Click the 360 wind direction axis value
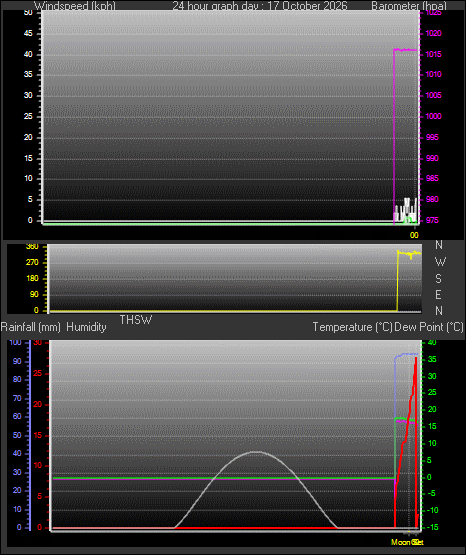Image resolution: width=466 pixels, height=555 pixels. tap(32, 247)
